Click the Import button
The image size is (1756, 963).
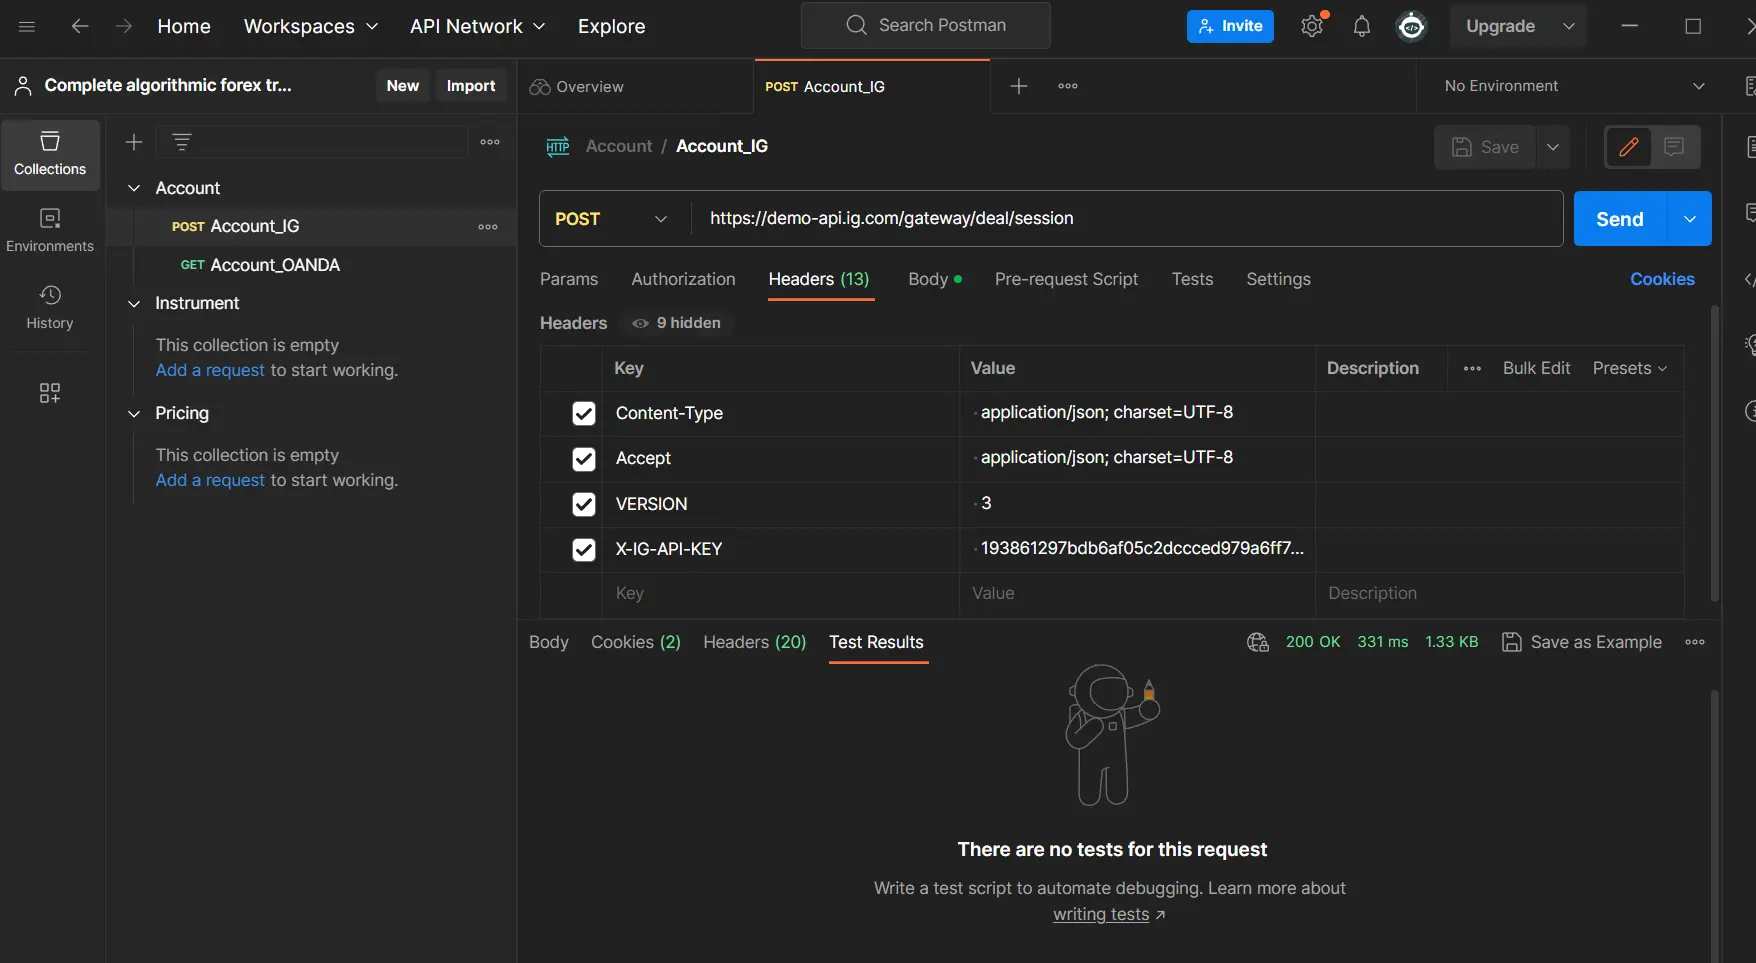click(x=471, y=86)
